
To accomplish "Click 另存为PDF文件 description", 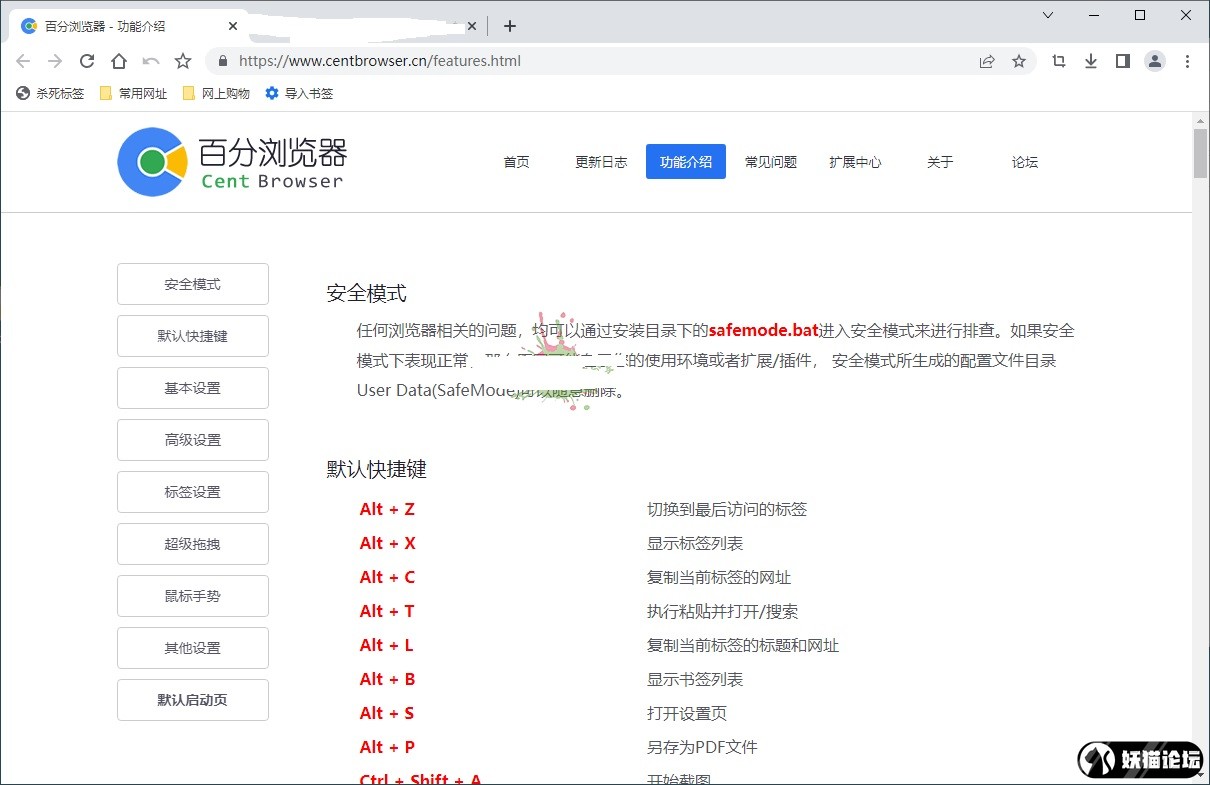I will [702, 747].
